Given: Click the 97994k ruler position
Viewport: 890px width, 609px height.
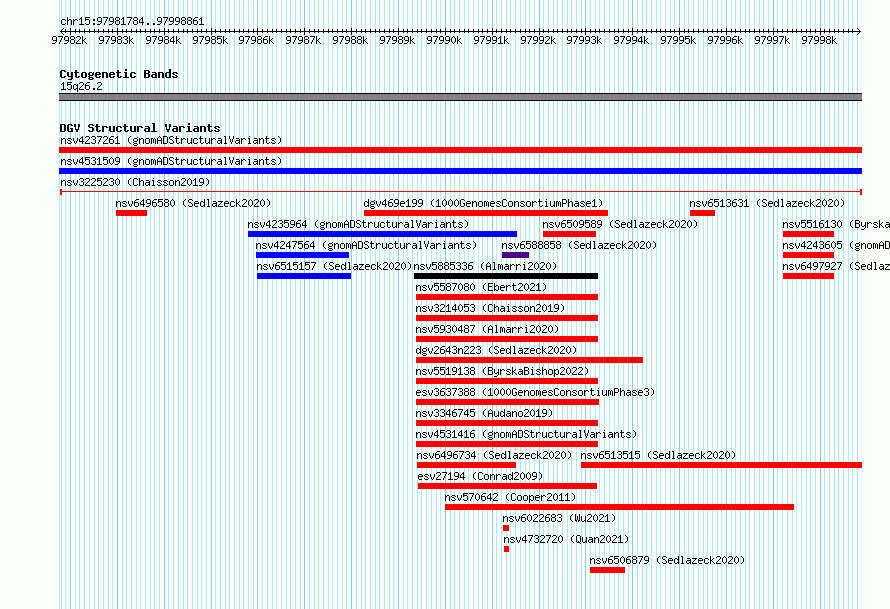Looking at the screenshot, I should pos(631,40).
